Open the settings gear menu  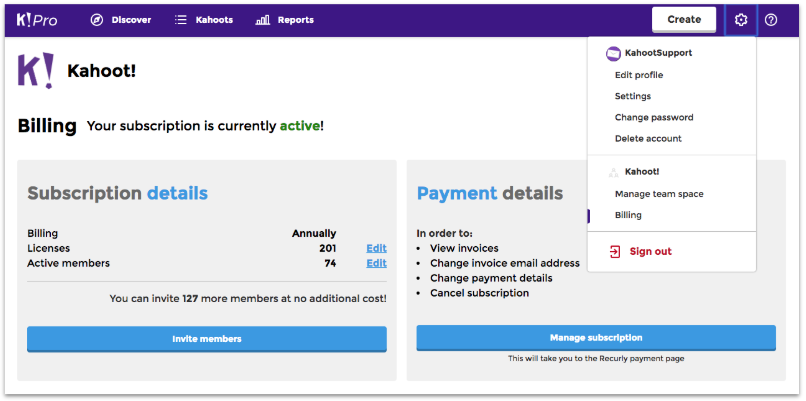click(x=741, y=20)
